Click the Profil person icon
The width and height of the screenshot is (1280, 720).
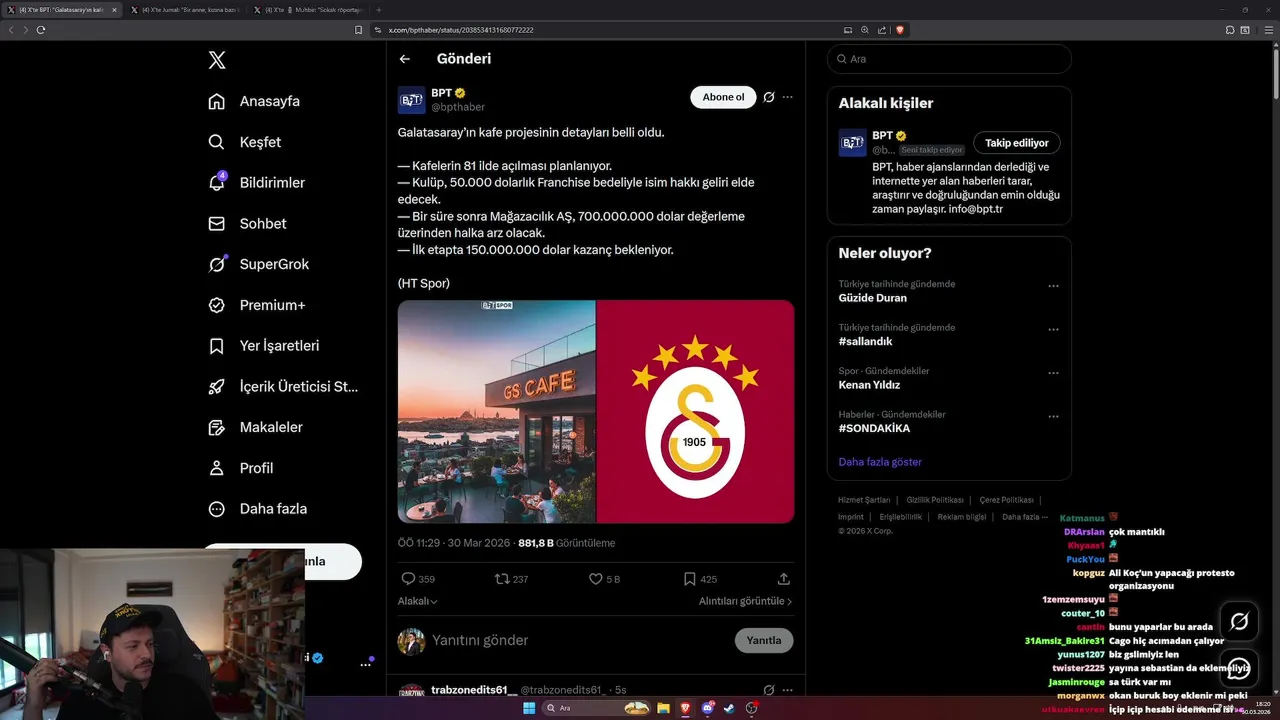pyautogui.click(x=216, y=468)
